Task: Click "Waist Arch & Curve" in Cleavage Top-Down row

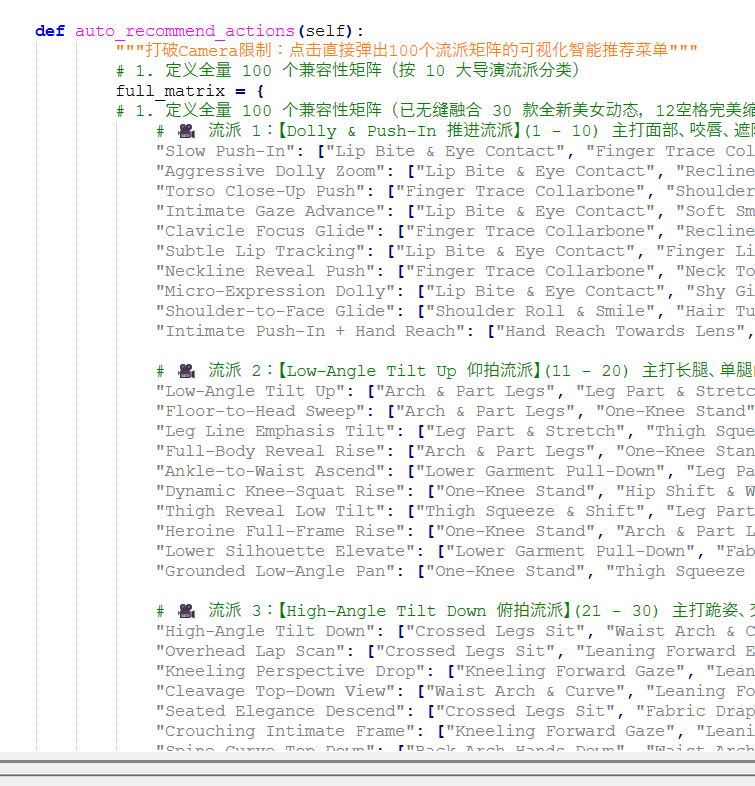Action: click(x=526, y=692)
